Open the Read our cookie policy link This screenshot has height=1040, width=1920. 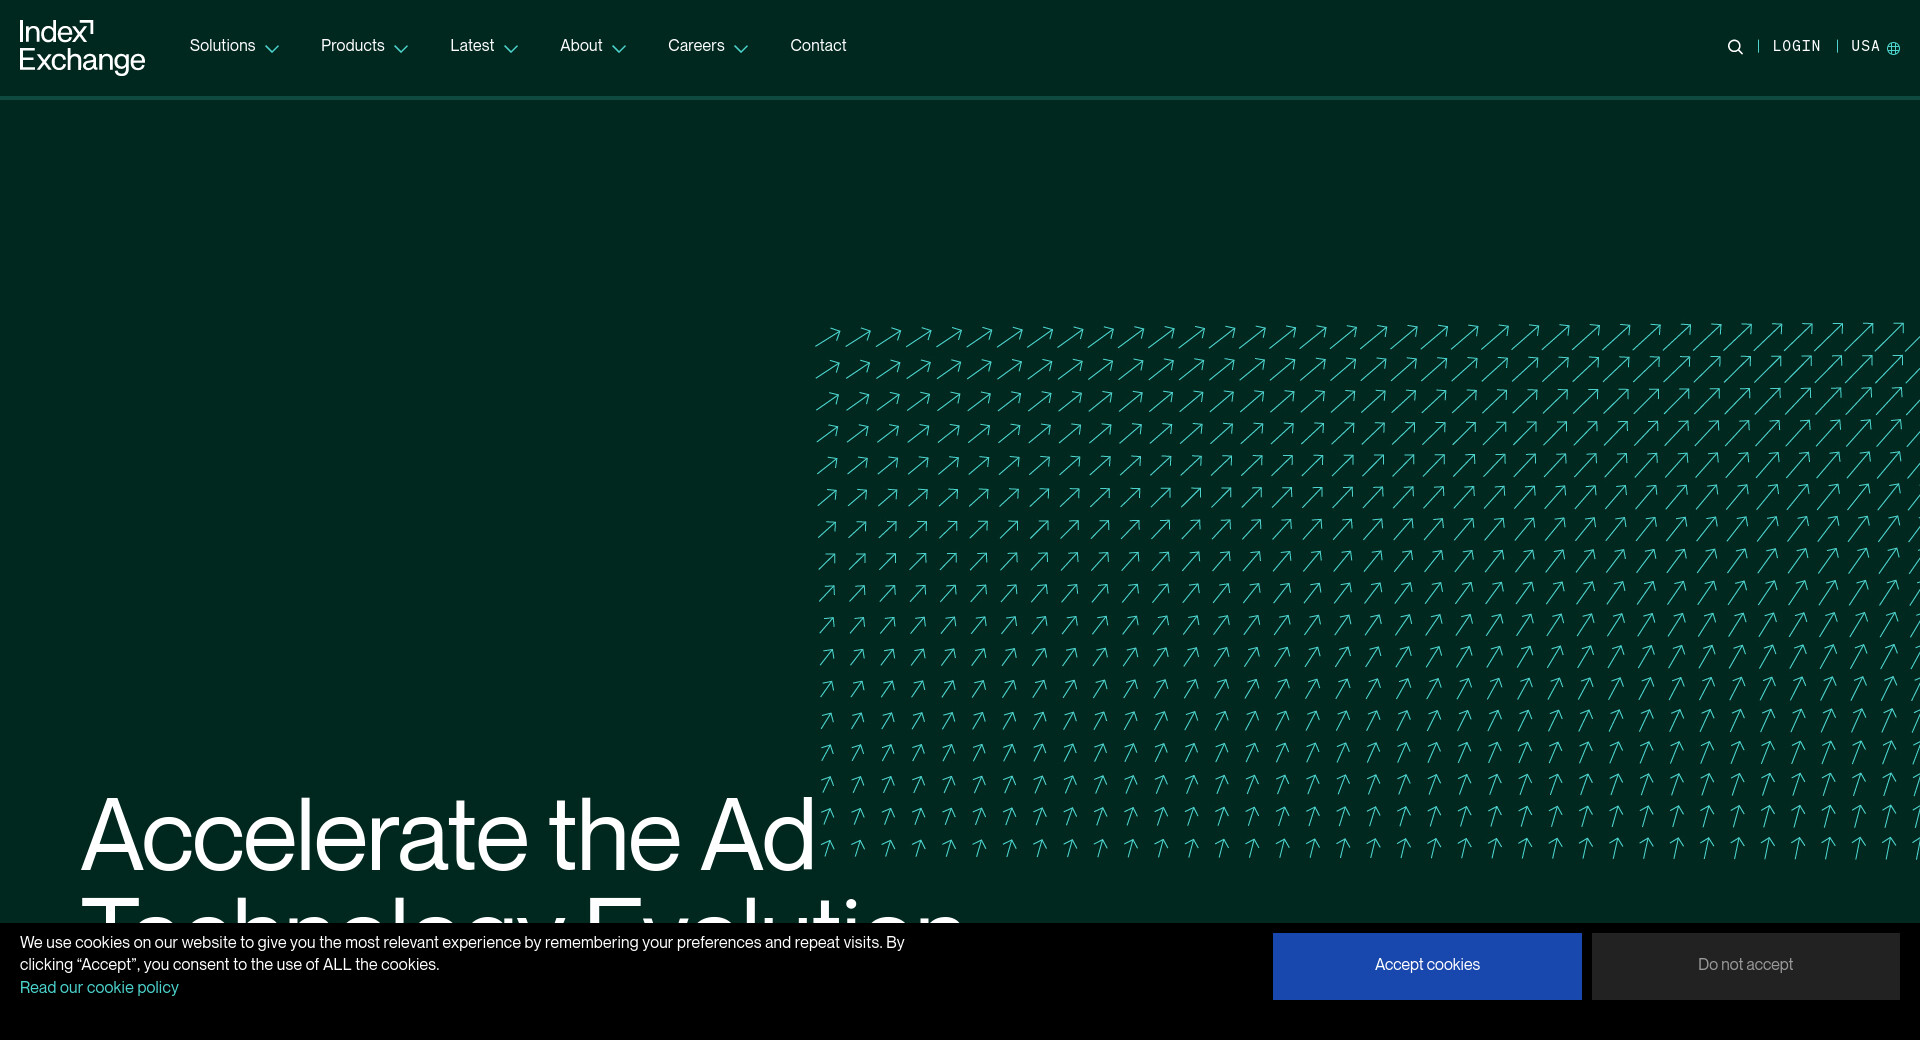coord(99,988)
